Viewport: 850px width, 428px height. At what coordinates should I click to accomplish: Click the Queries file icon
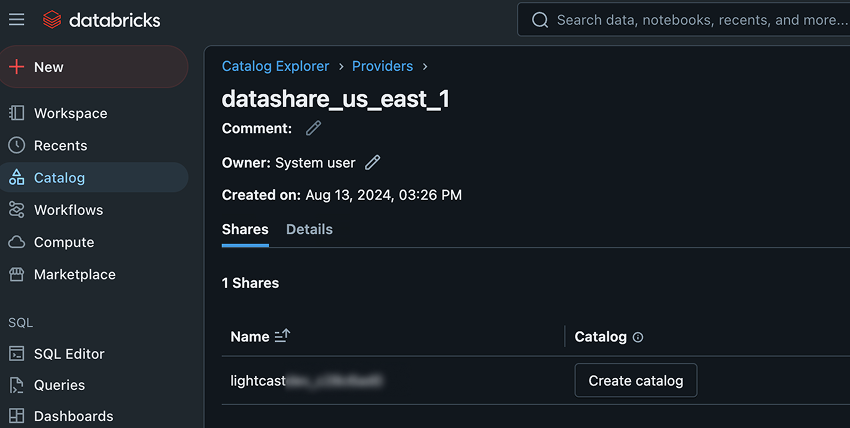pos(17,385)
